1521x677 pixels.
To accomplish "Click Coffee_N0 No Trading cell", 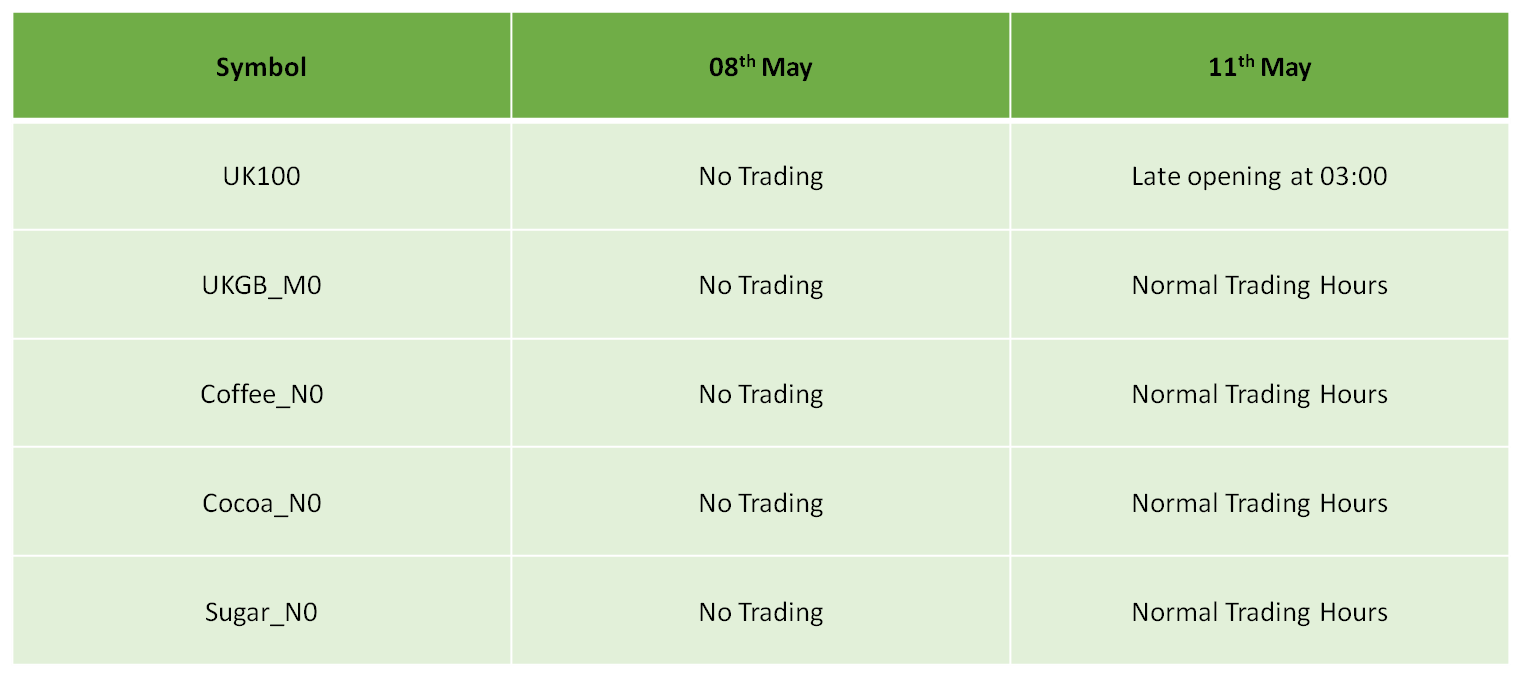I will click(760, 394).
